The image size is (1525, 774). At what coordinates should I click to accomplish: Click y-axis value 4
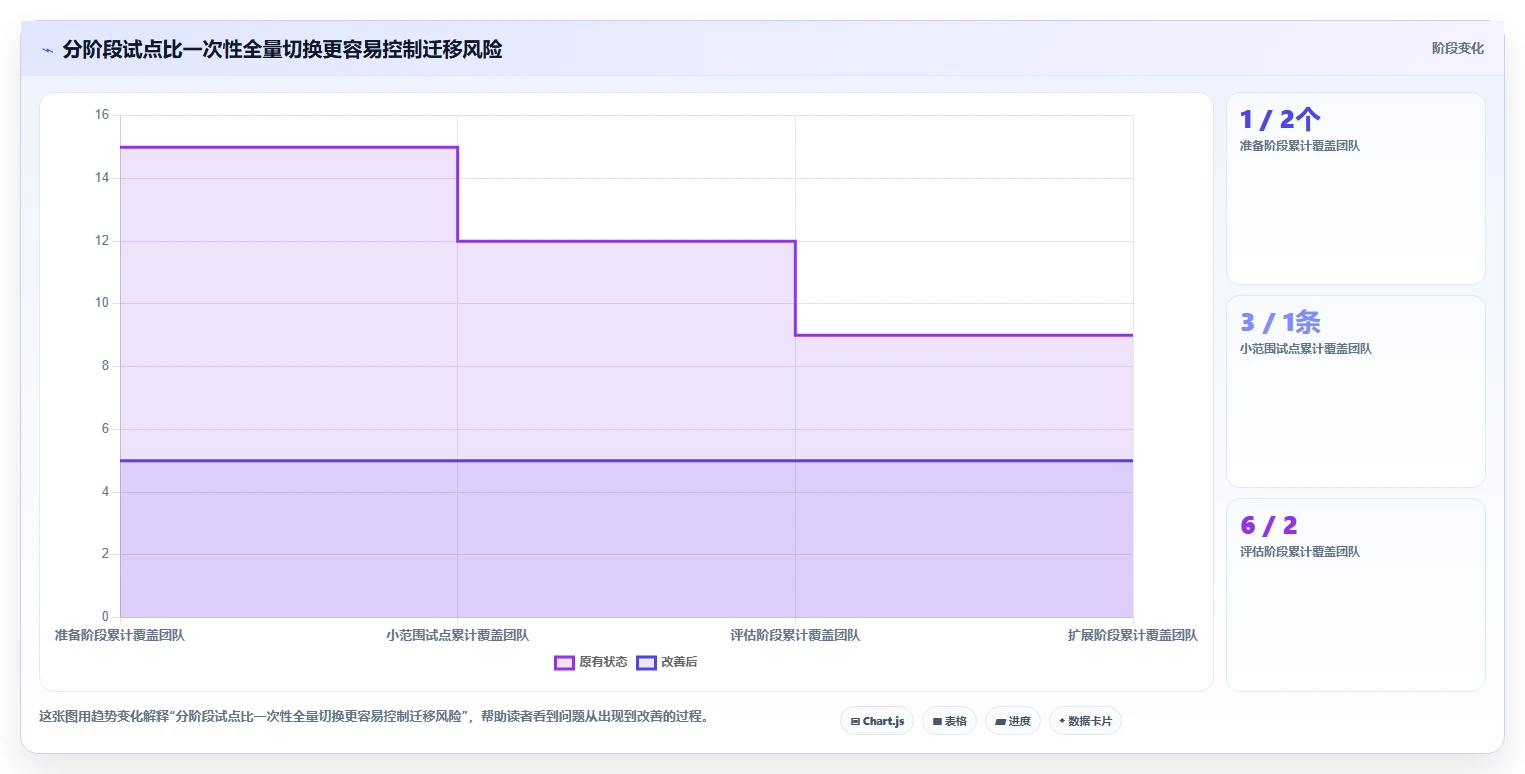pos(105,492)
